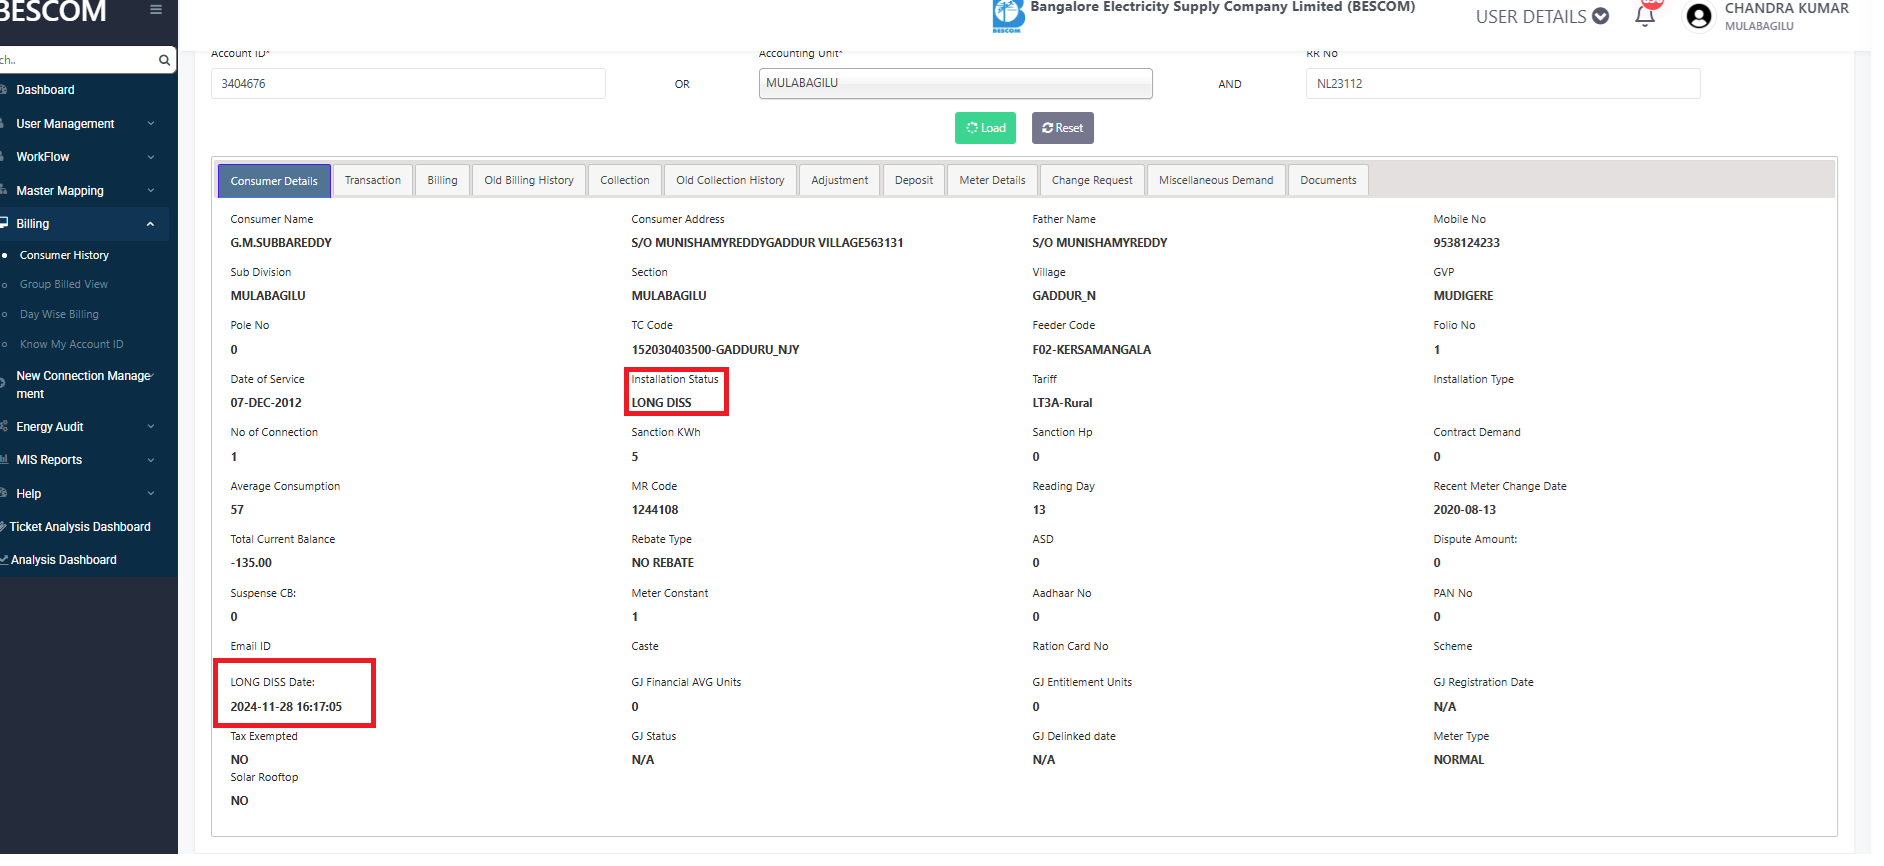Image resolution: width=1884 pixels, height=866 pixels.
Task: Open Group Billed View item
Action: pyautogui.click(x=64, y=285)
